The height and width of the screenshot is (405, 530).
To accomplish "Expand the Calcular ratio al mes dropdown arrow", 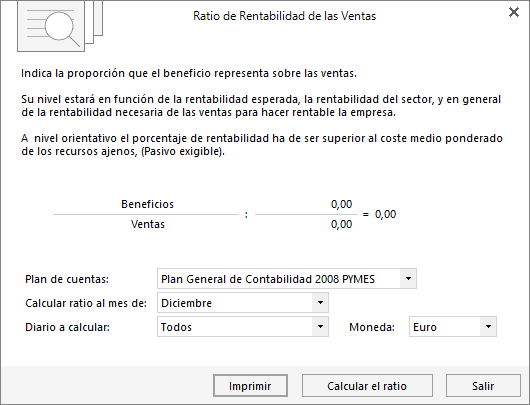I will 320,303.
